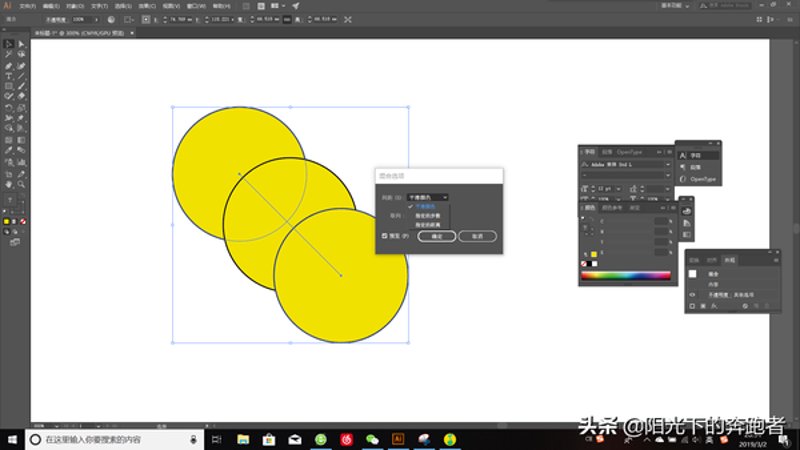Choose Specified Steps (指定的步数) option

click(428, 216)
